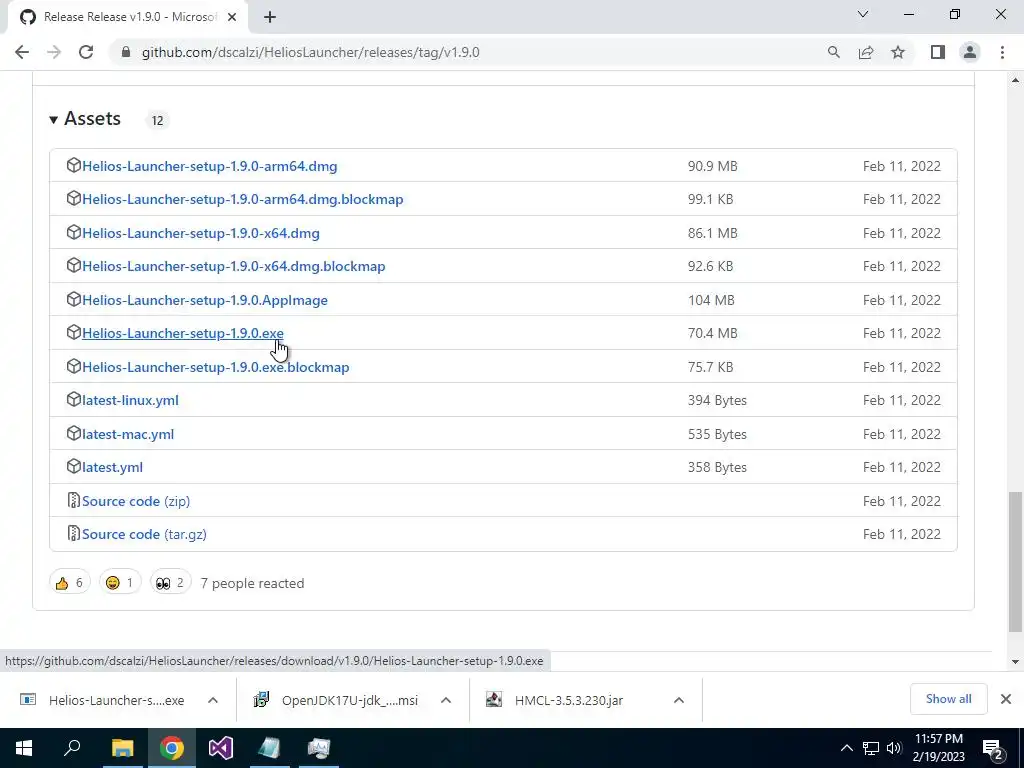This screenshot has height=768, width=1024.
Task: Download Helios-Launcher-setup-1.9.0-arm64.dmg
Action: (x=210, y=166)
